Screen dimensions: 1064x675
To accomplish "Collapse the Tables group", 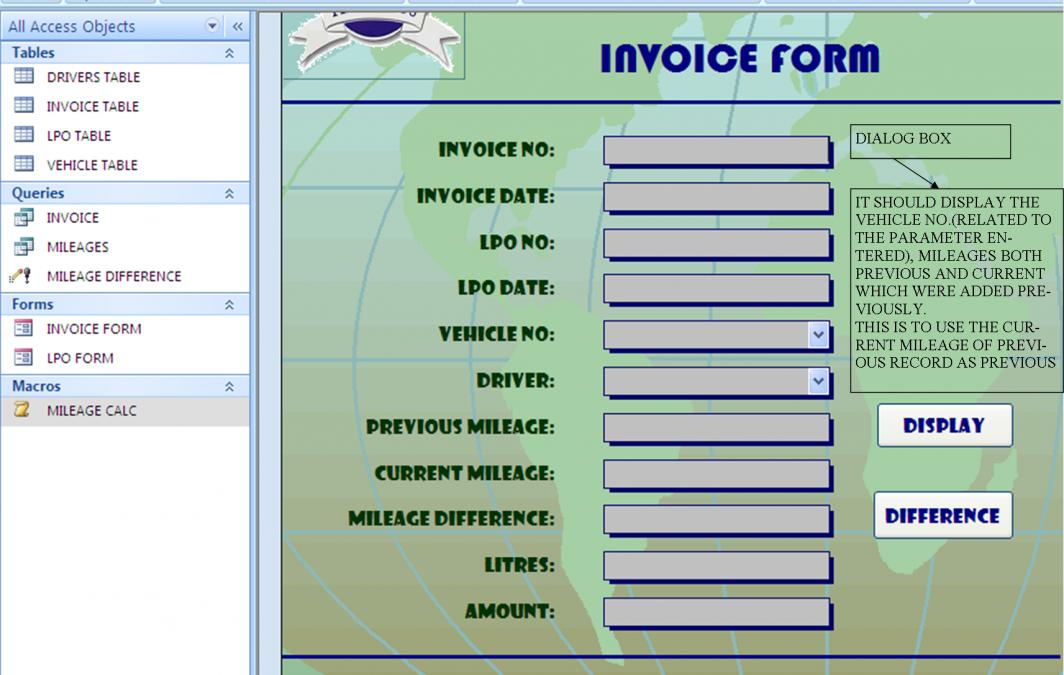I will (229, 53).
